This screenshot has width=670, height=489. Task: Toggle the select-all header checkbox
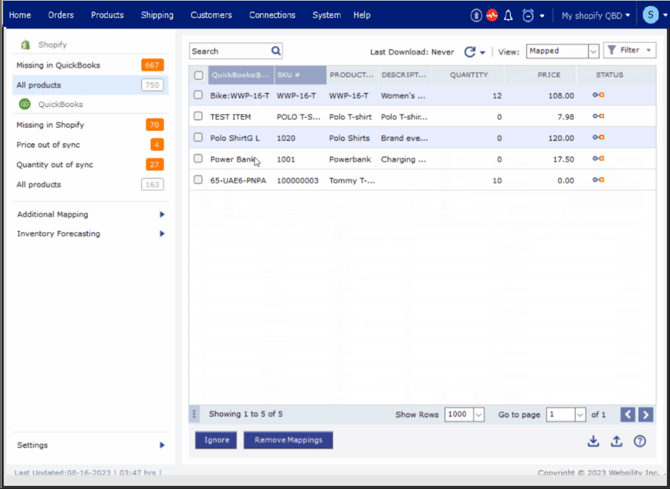(x=199, y=75)
